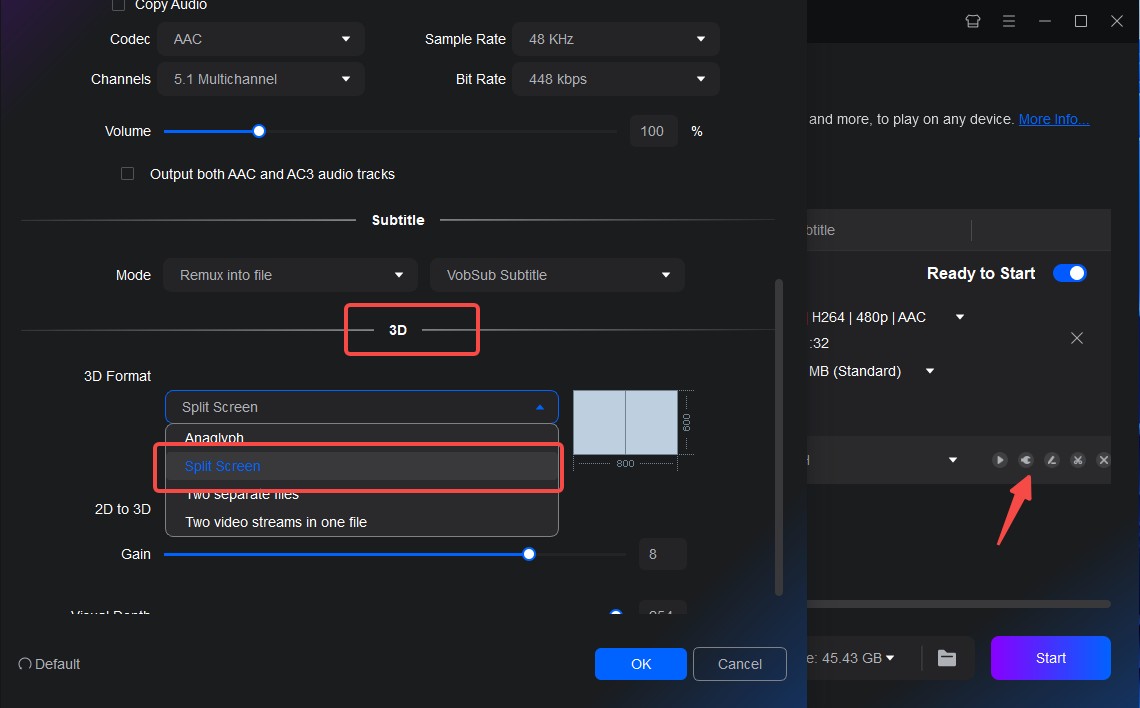1140x708 pixels.
Task: Choose Split Screen from the 3D Format list
Action: coord(361,466)
